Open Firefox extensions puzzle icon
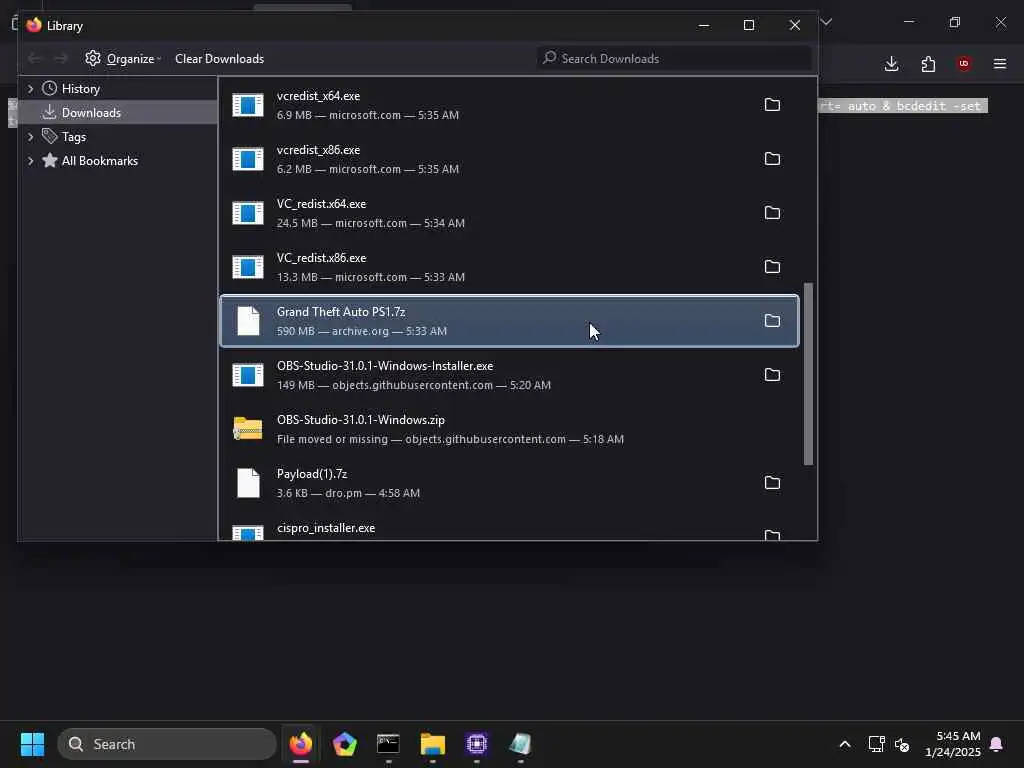 pyautogui.click(x=928, y=63)
